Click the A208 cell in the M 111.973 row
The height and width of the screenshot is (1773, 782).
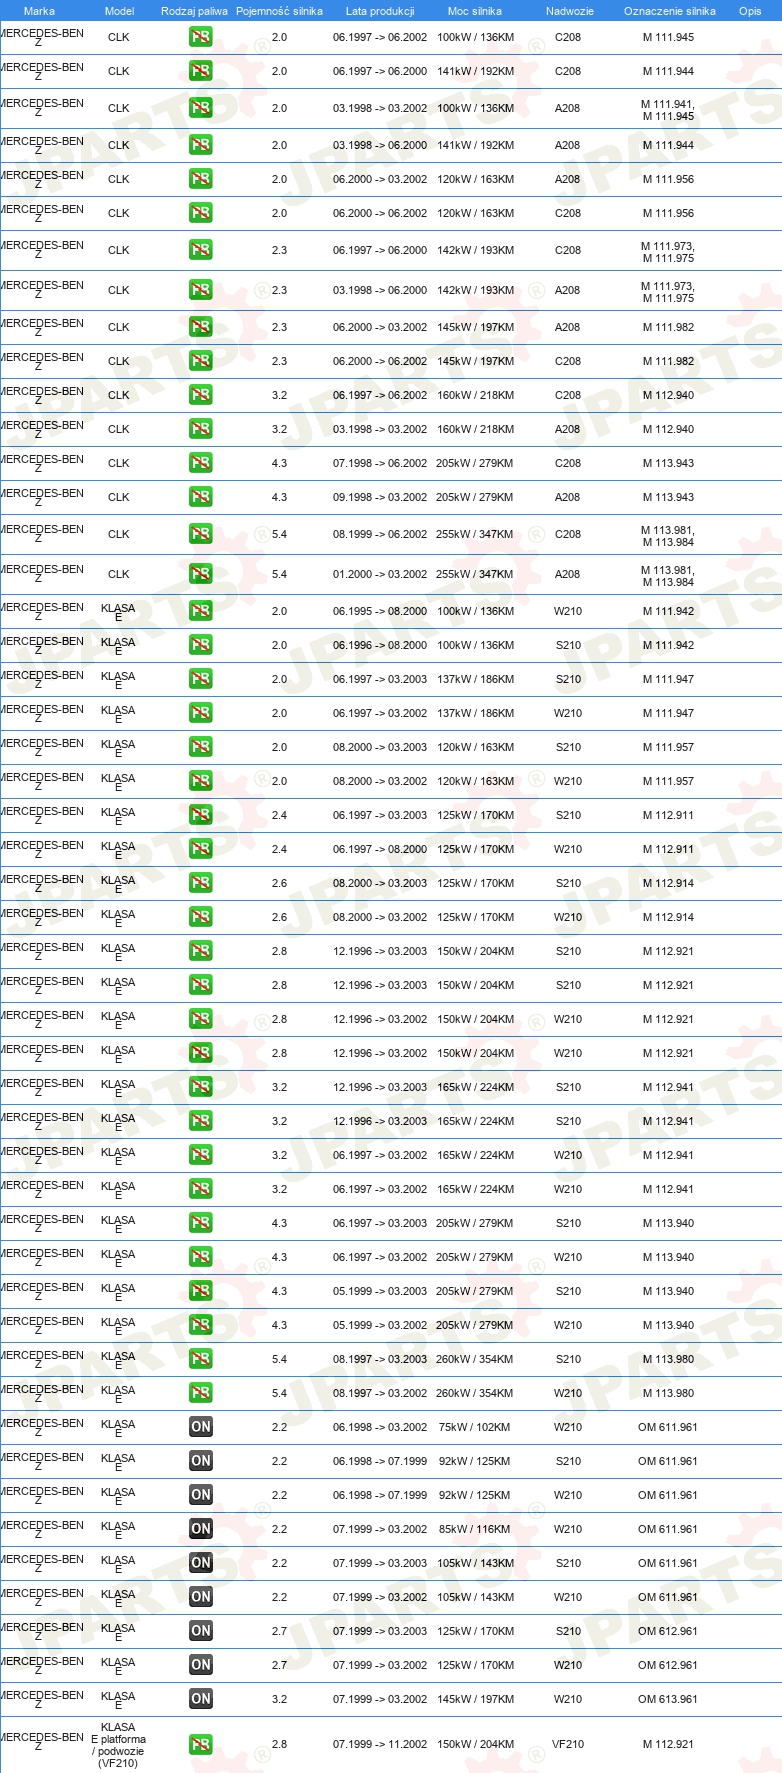568,290
